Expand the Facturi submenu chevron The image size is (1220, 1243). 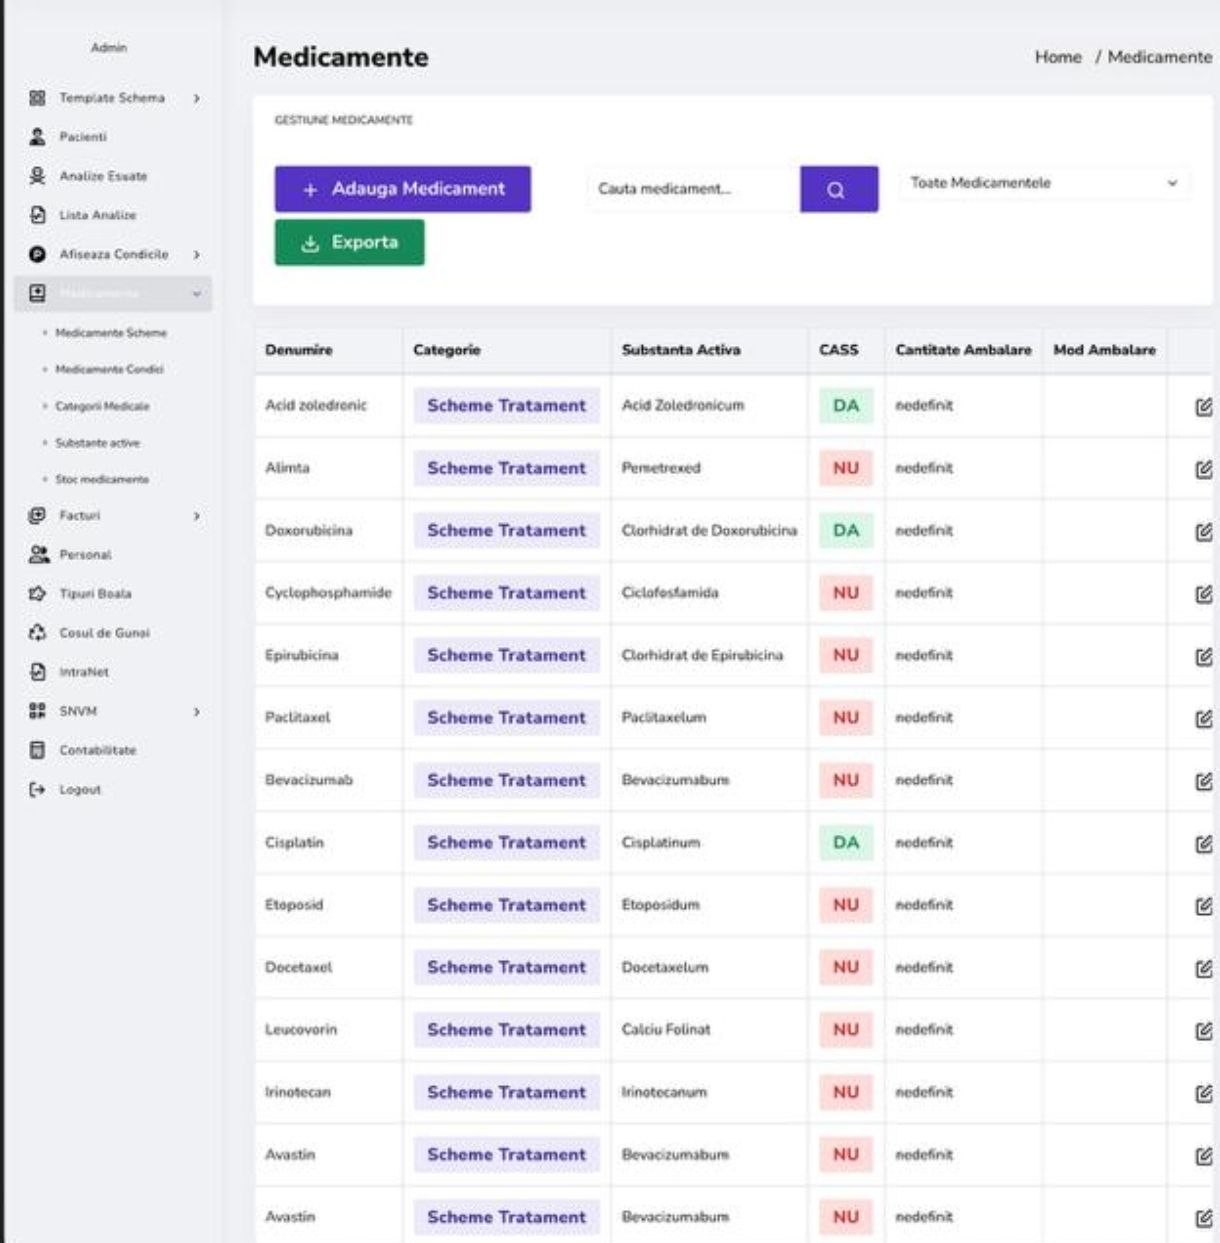[197, 516]
